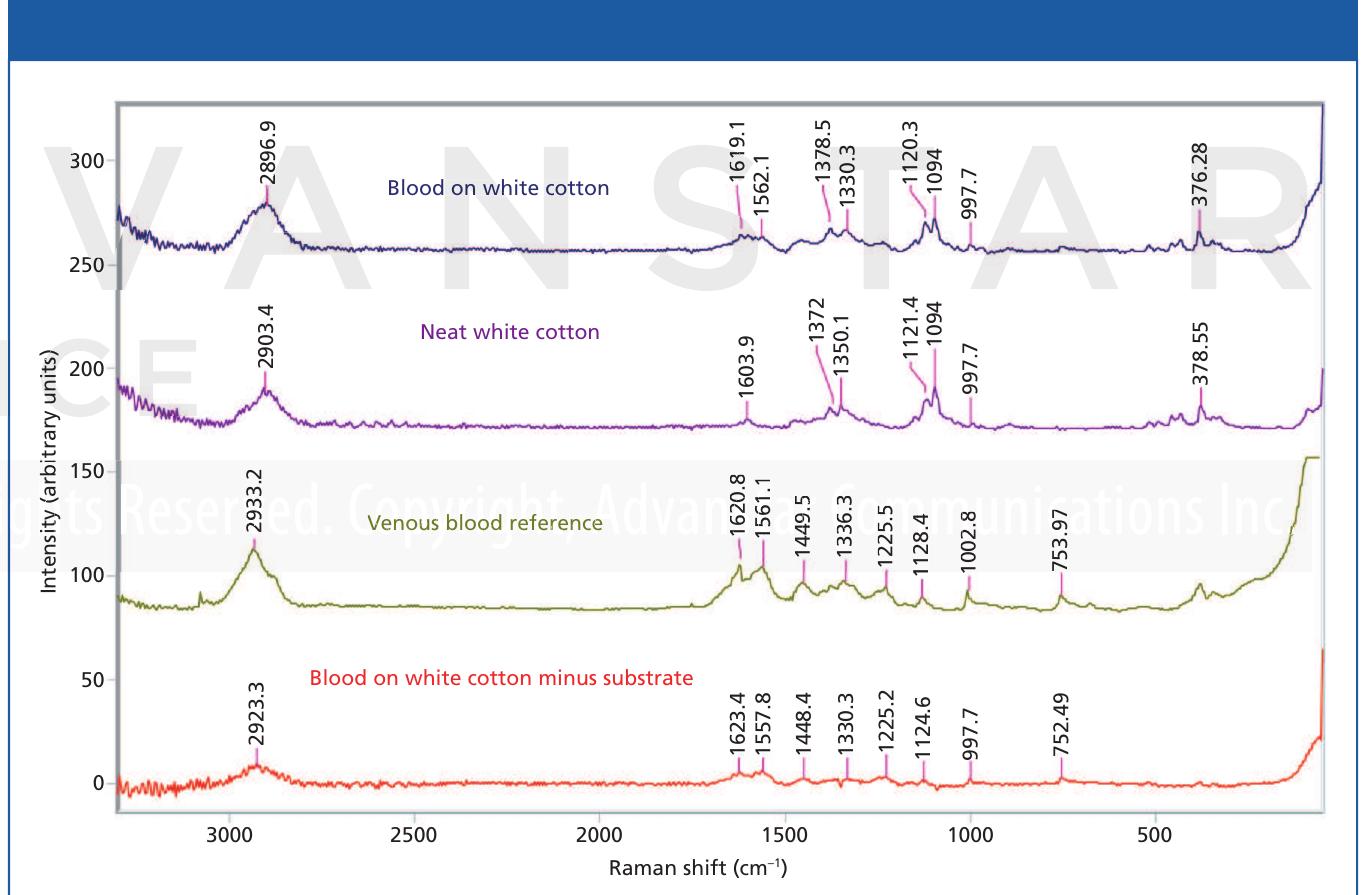The width and height of the screenshot is (1364, 895).
Task: Click the 1336.3 peak label
Action: [846, 525]
